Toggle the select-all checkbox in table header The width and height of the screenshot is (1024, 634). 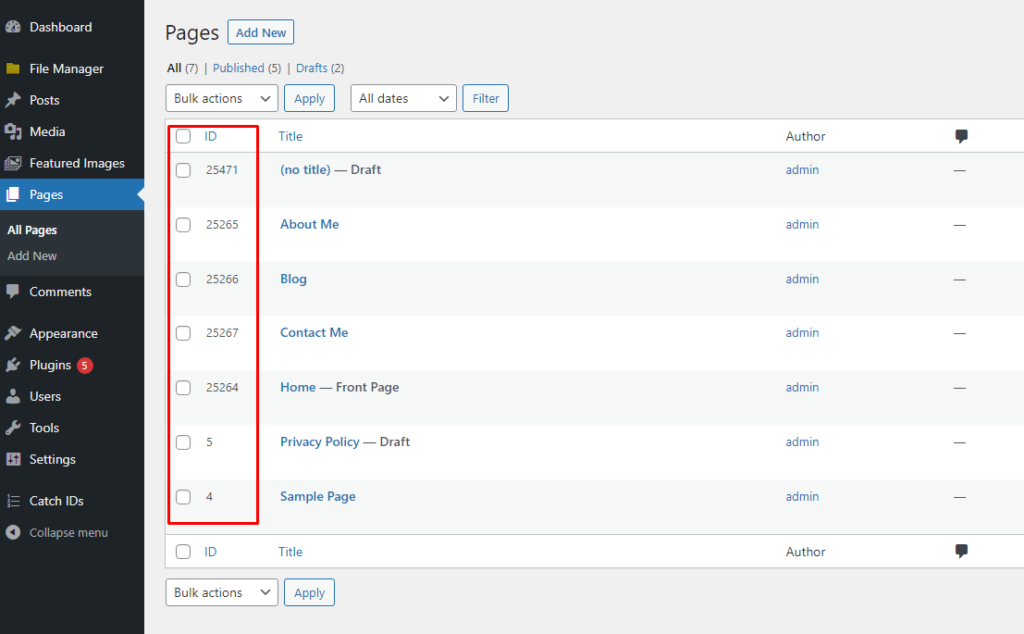(x=184, y=136)
